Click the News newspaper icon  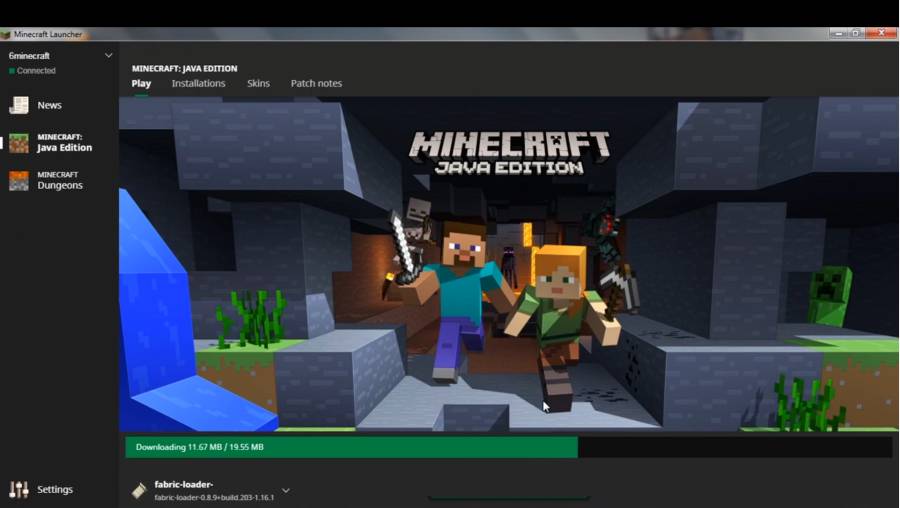[x=18, y=105]
